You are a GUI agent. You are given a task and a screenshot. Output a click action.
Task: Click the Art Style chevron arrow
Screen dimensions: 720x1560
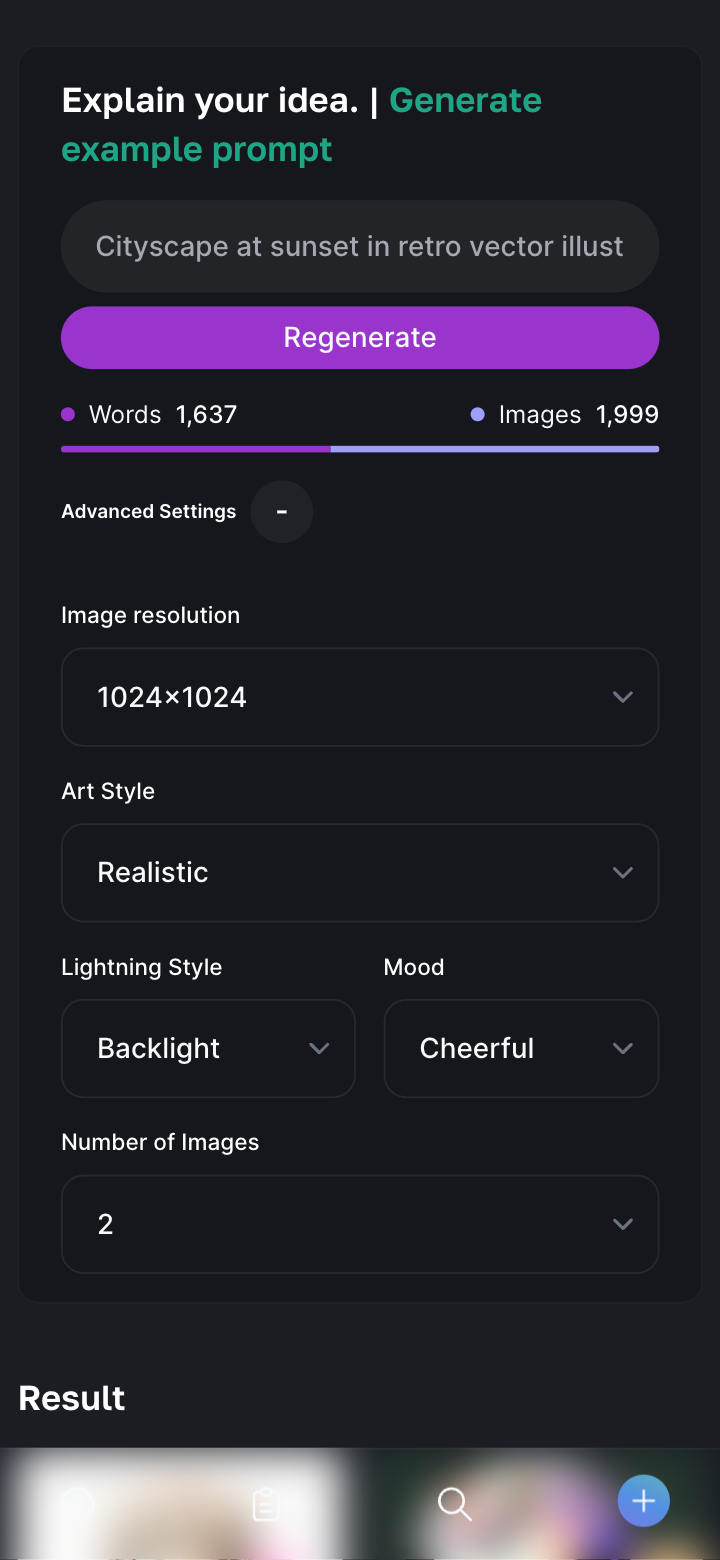point(623,873)
